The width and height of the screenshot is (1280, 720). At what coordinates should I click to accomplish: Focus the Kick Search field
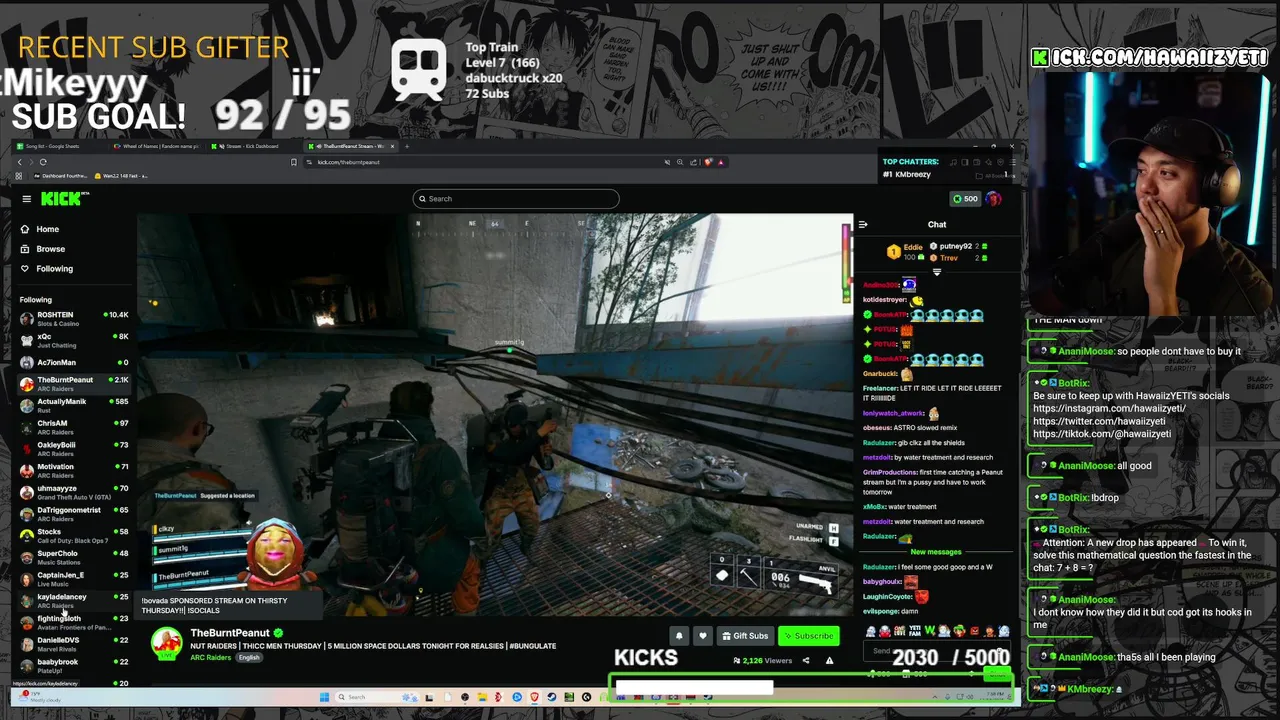(516, 199)
